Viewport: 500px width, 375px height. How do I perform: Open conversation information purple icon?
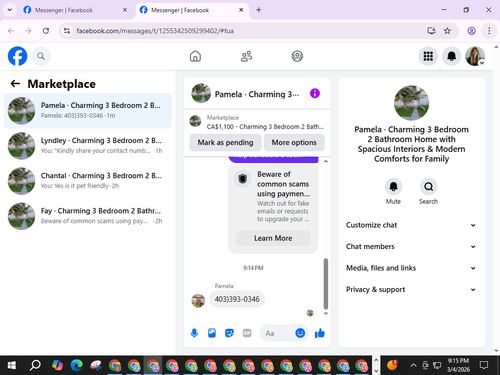[x=315, y=93]
